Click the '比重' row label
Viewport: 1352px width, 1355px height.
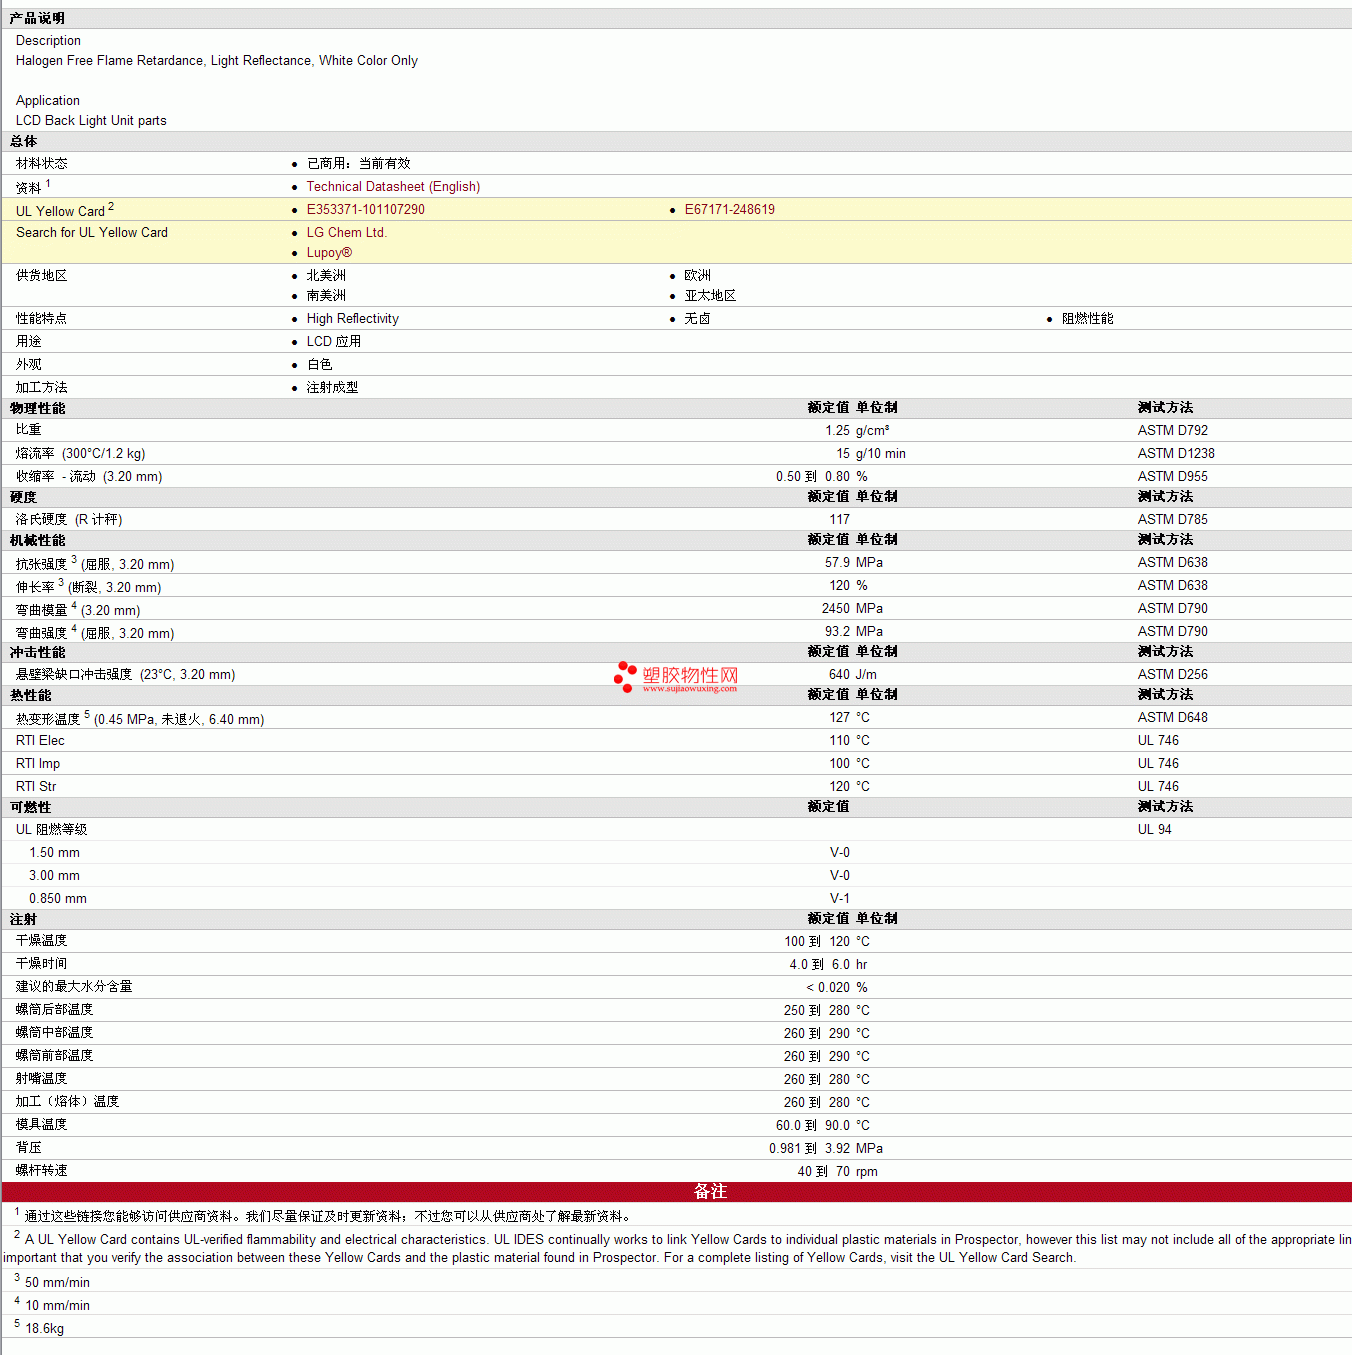(28, 429)
